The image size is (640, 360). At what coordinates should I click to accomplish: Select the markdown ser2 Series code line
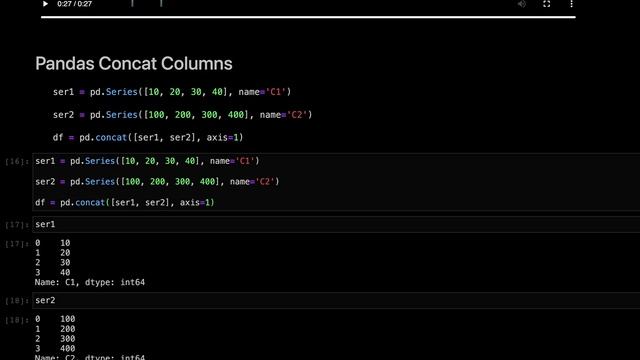(182, 115)
